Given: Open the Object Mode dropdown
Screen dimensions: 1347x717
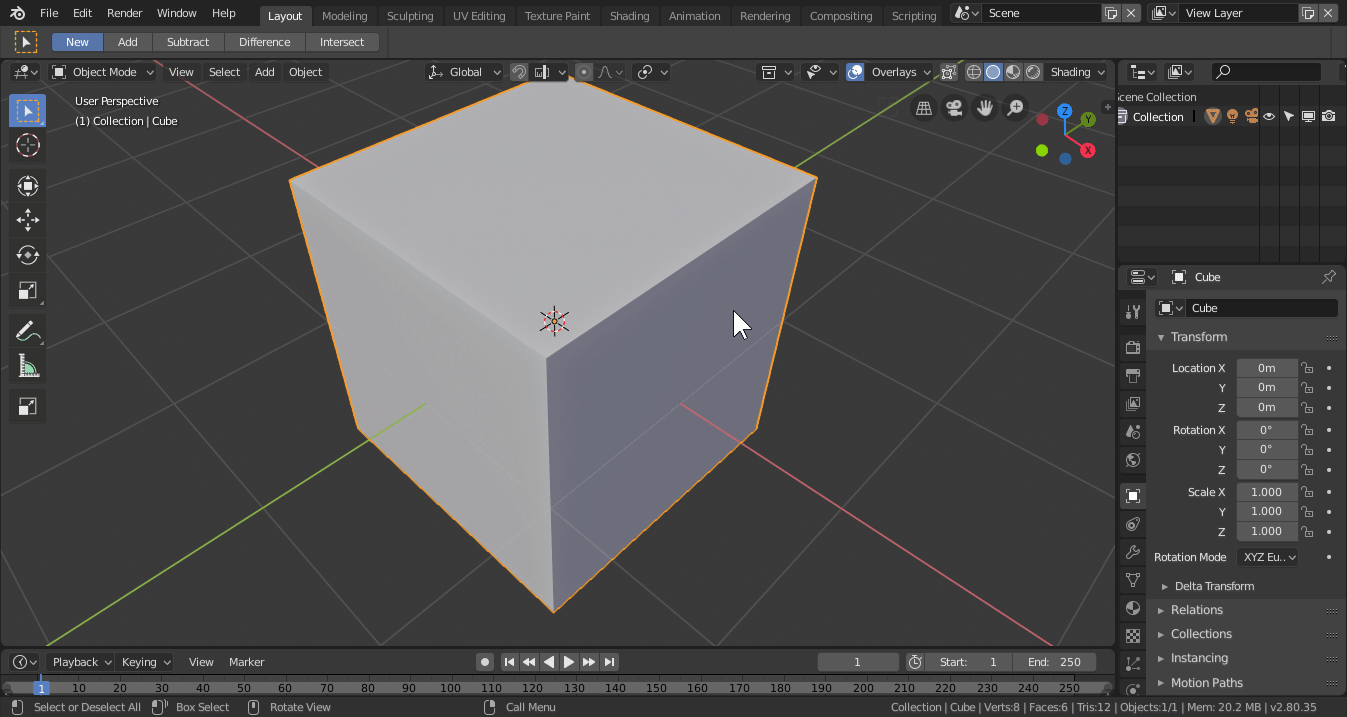Looking at the screenshot, I should click(104, 72).
